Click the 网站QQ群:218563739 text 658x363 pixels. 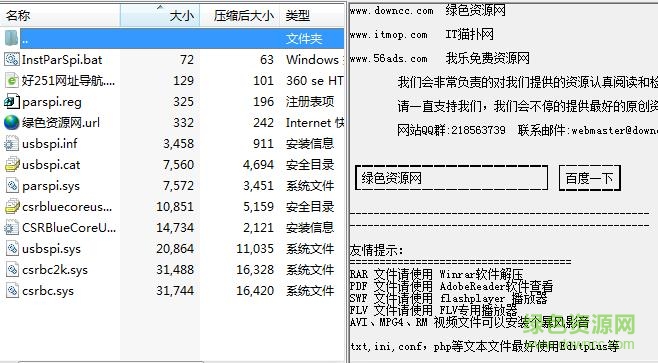[x=452, y=130]
